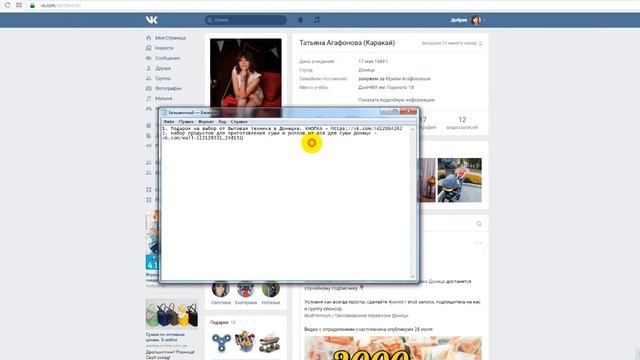
Task: Open Музыка in the VK sidebar
Action: tap(164, 98)
